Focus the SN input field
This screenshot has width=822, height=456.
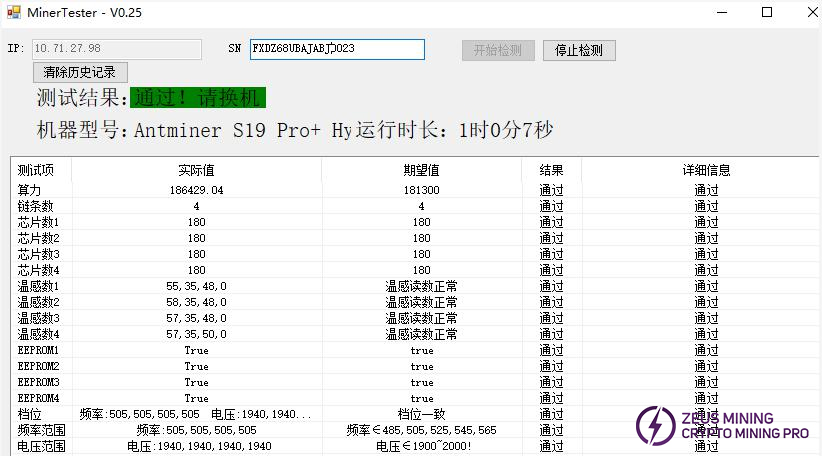(337, 49)
